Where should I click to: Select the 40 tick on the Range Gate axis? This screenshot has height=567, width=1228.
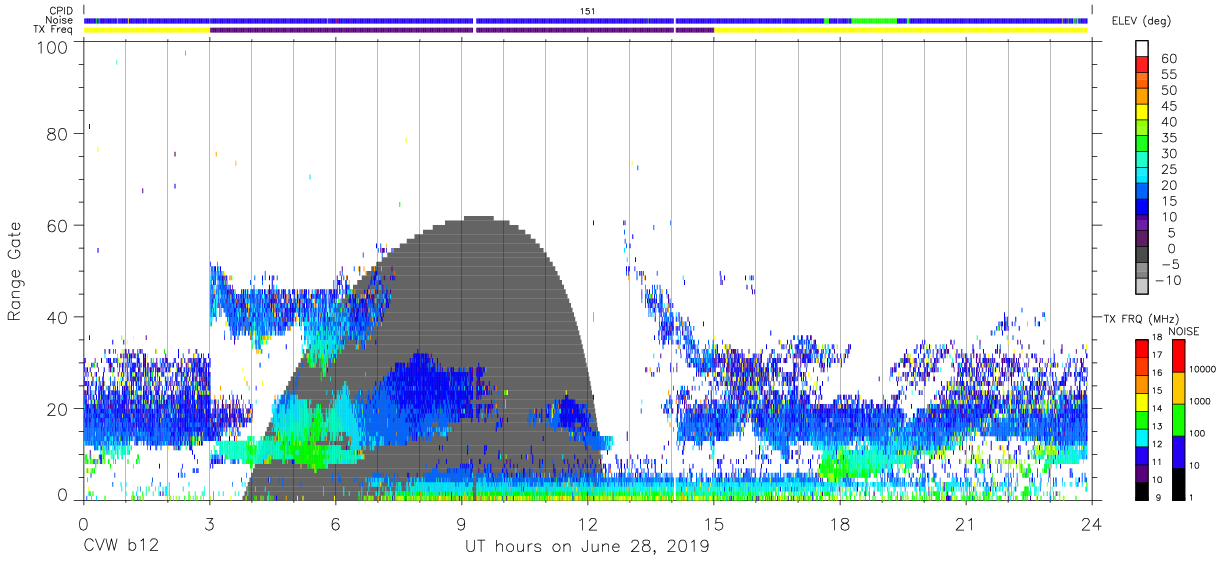click(58, 317)
